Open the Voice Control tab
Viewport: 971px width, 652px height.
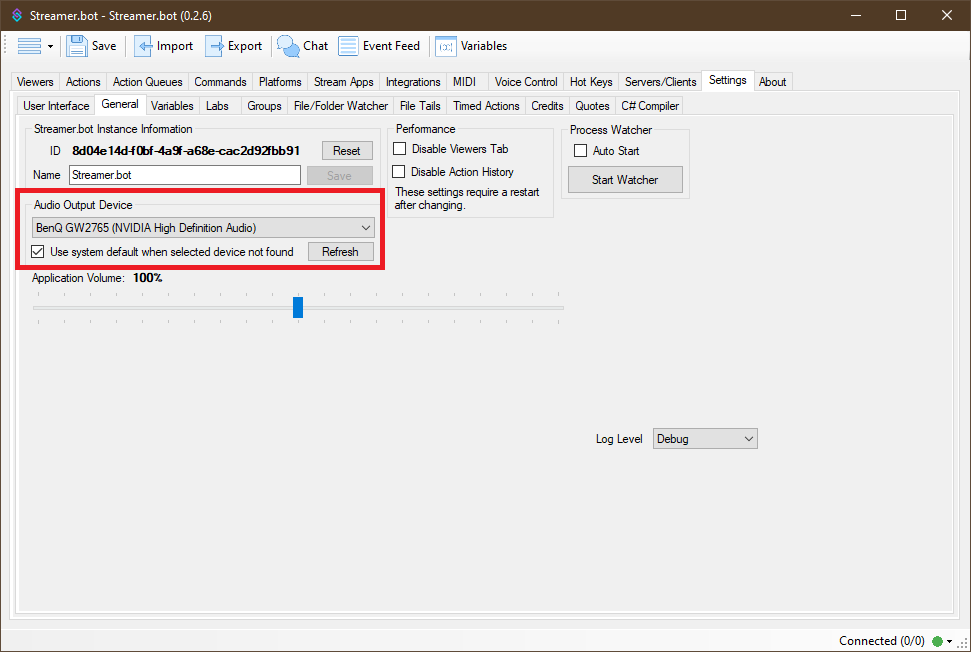click(526, 82)
